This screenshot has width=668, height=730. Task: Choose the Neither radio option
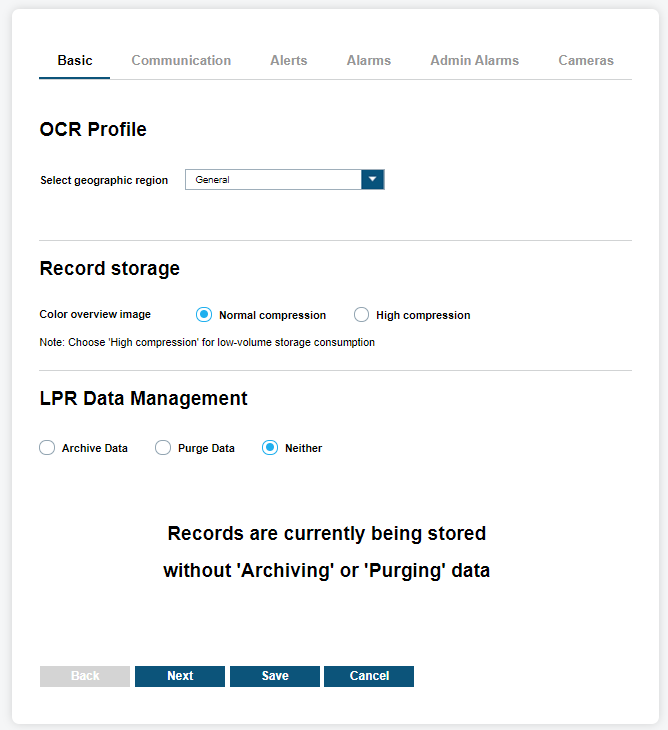[x=270, y=448]
